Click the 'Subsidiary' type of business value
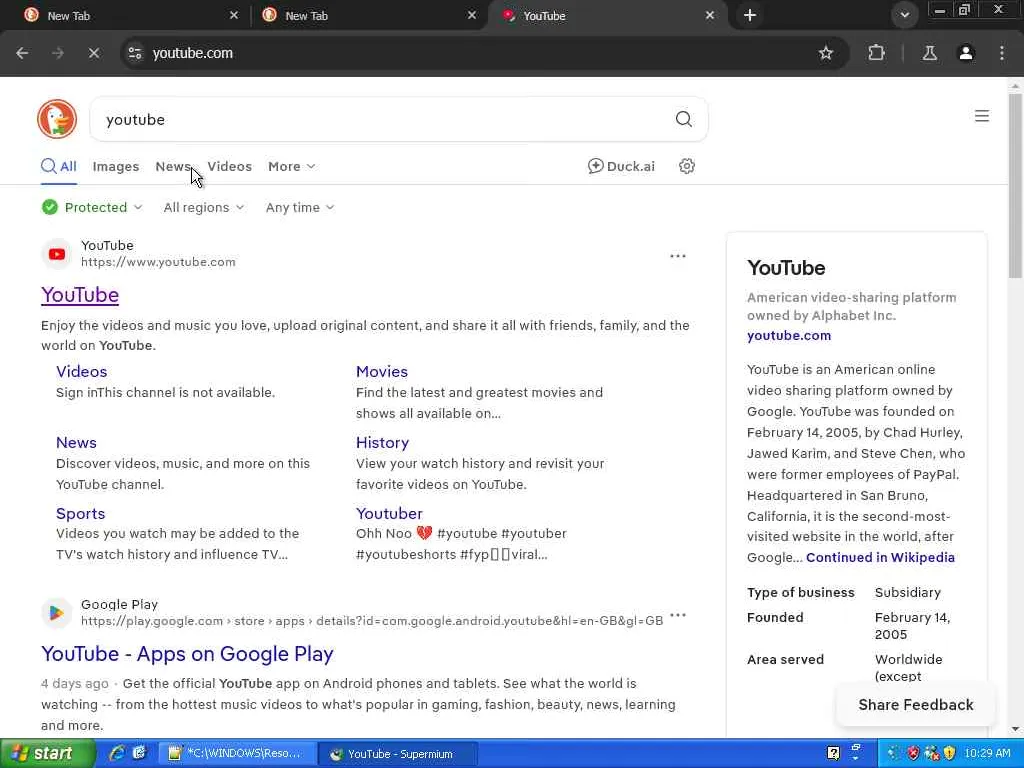Viewport: 1024px width, 768px height. pyautogui.click(x=908, y=592)
